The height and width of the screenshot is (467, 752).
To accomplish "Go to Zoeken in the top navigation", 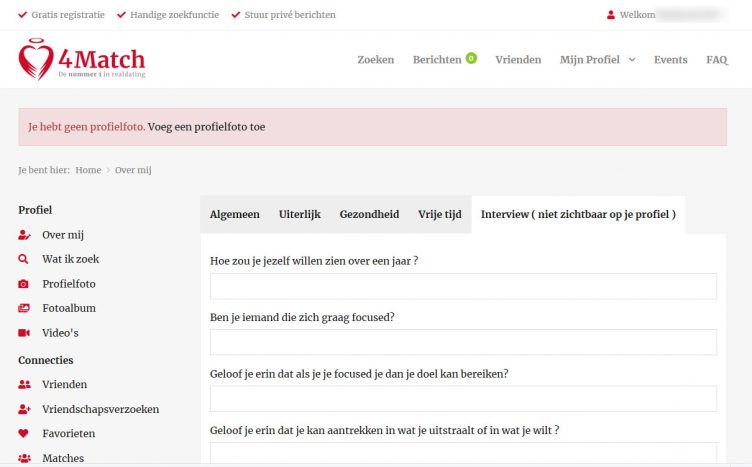I will click(x=375, y=60).
